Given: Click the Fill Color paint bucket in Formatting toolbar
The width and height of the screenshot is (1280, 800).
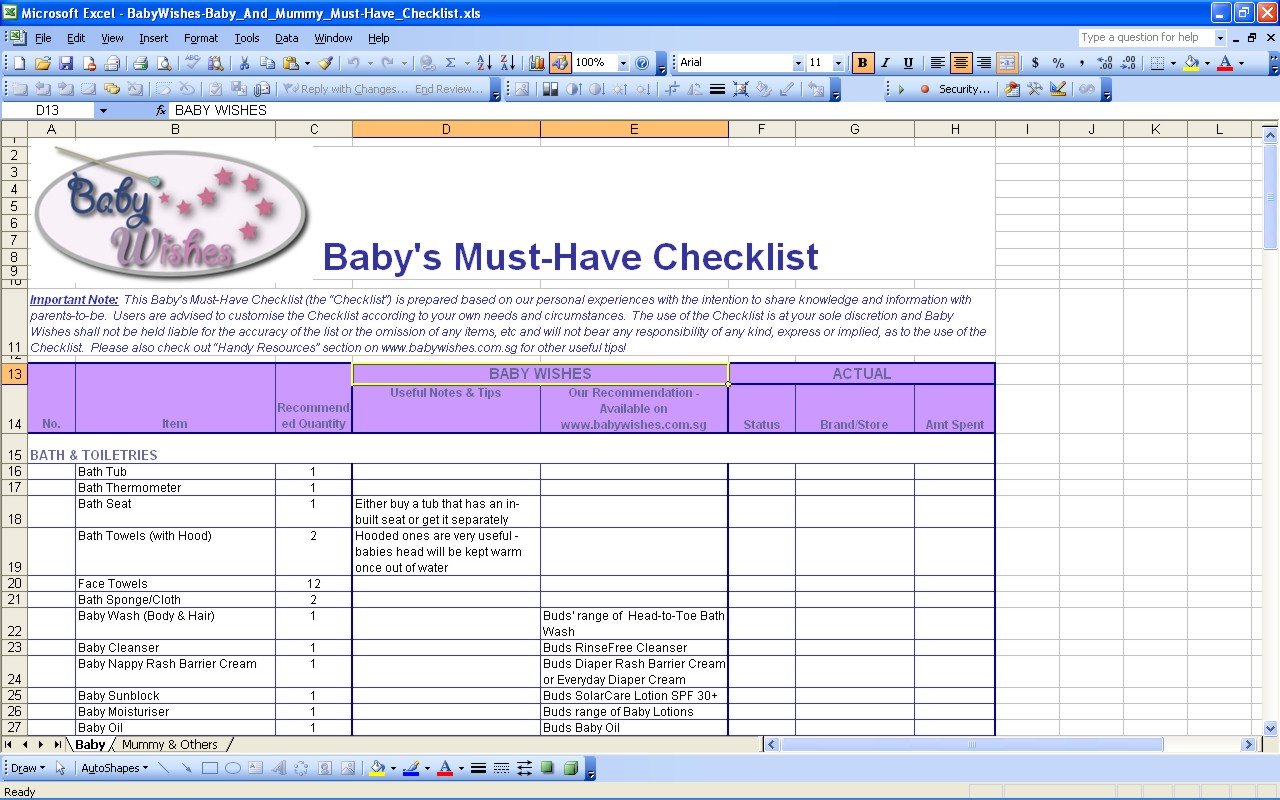Looking at the screenshot, I should pos(1190,63).
